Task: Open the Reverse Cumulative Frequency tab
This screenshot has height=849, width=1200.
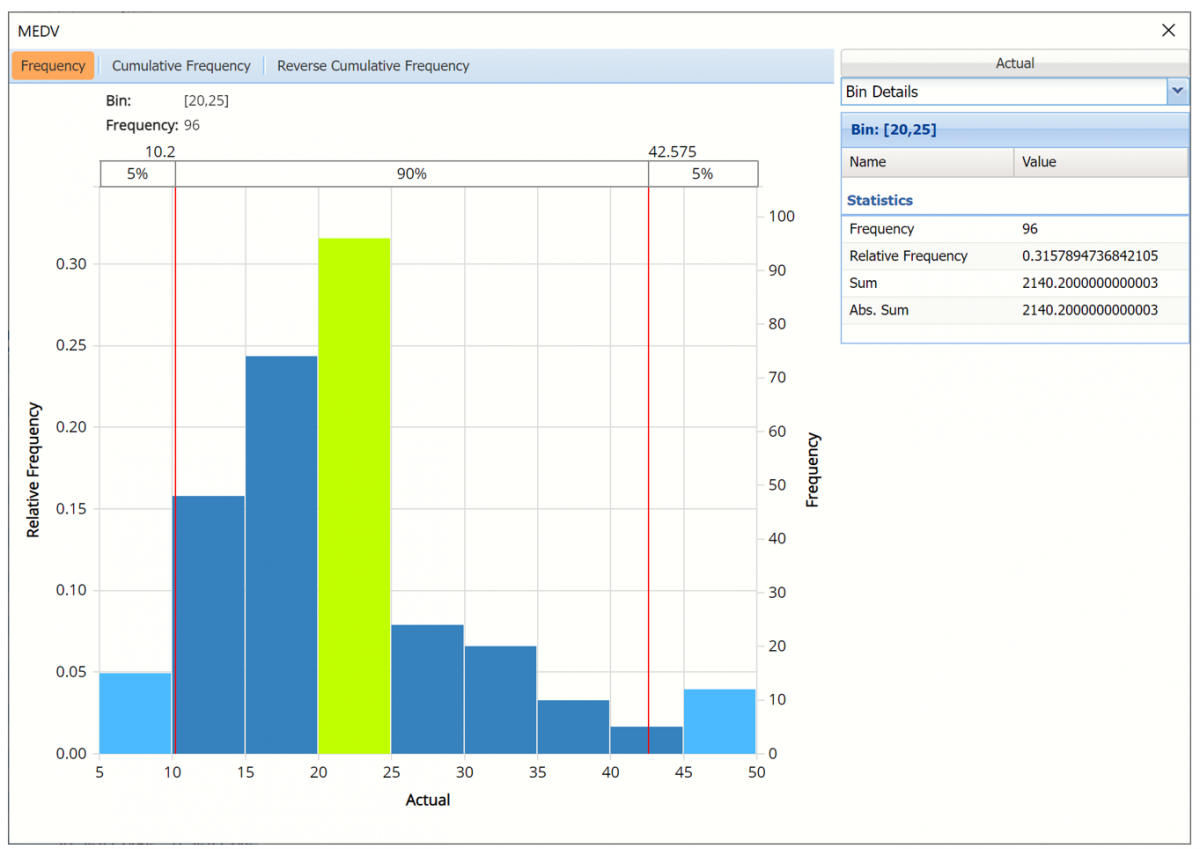Action: tap(373, 66)
